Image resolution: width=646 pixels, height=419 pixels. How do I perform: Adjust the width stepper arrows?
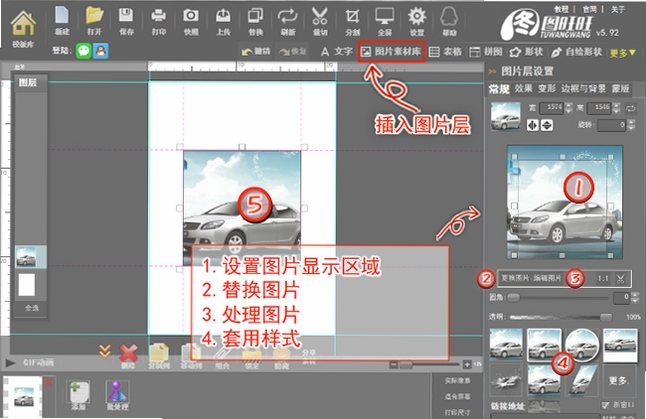(569, 108)
